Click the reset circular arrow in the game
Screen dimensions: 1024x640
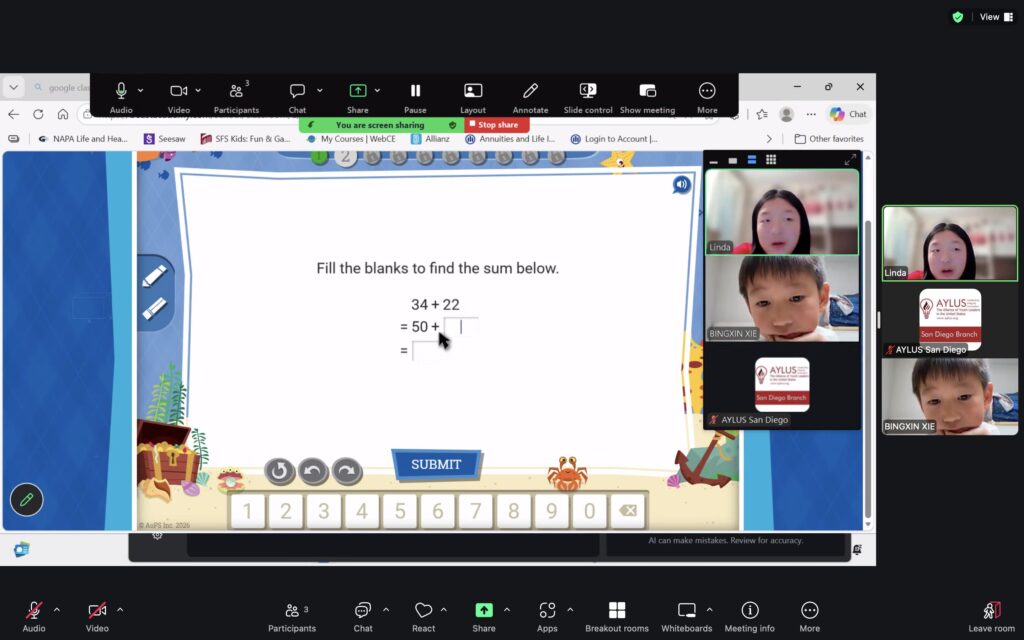point(279,470)
